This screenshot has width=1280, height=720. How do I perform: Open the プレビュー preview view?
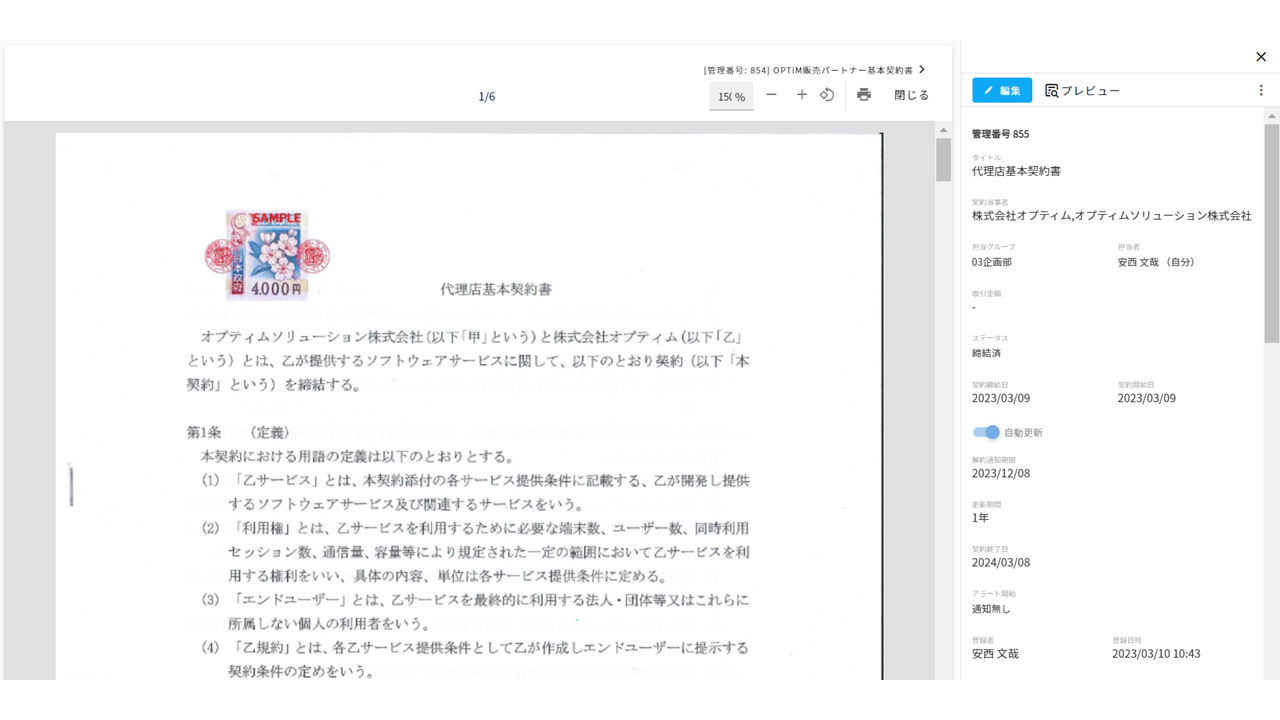pyautogui.click(x=1082, y=91)
